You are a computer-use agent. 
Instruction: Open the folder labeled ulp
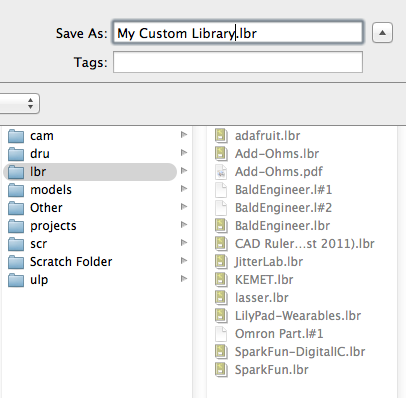click(x=39, y=280)
